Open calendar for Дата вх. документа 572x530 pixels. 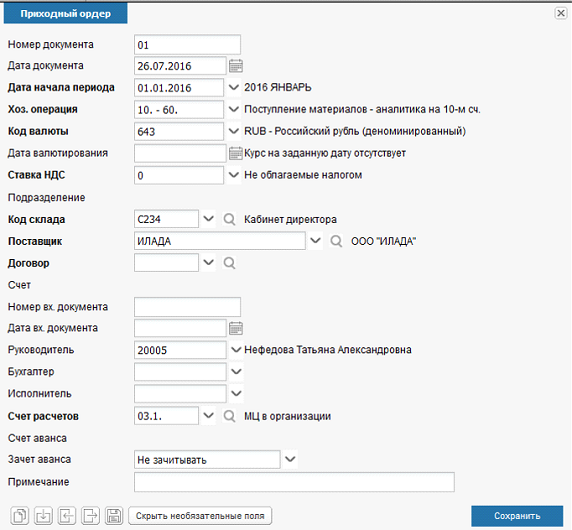coord(236,328)
